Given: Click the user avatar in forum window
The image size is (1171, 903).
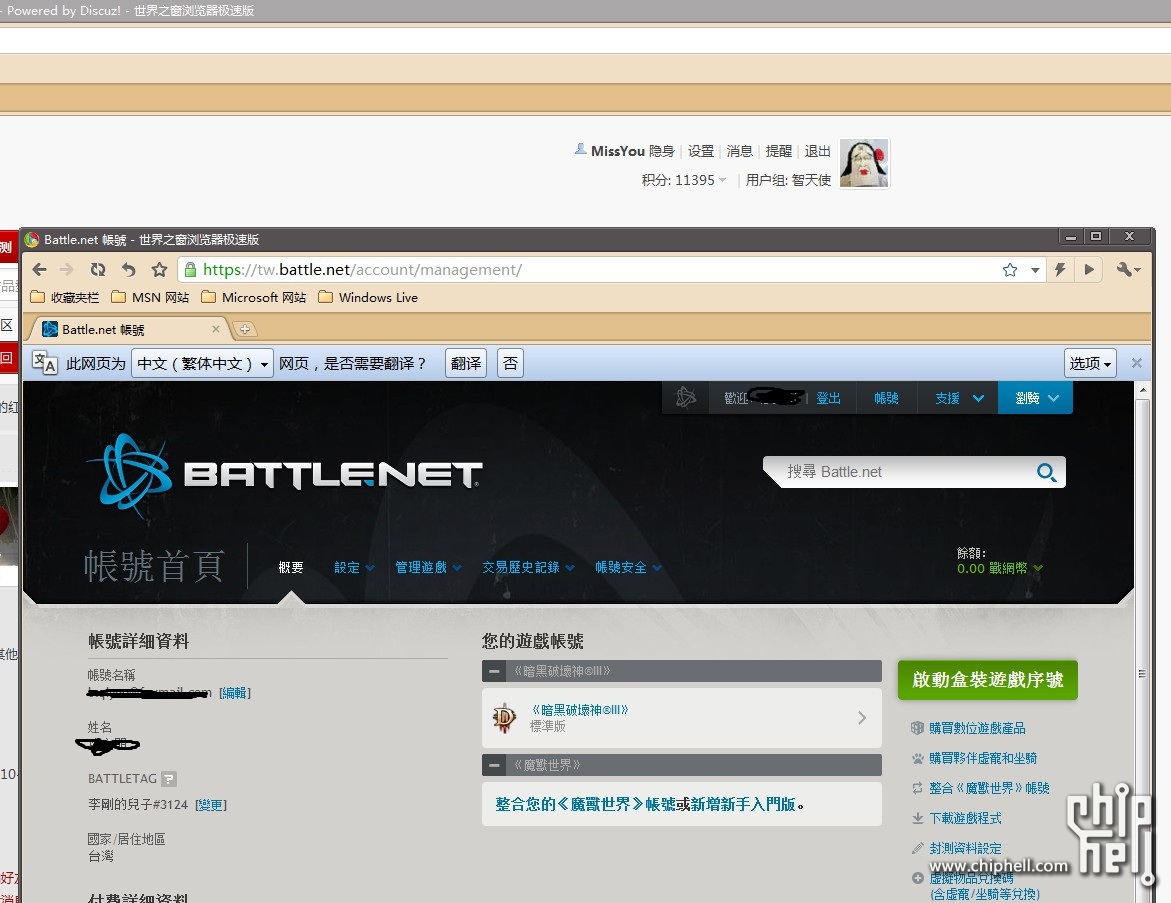Looking at the screenshot, I should coord(864,163).
